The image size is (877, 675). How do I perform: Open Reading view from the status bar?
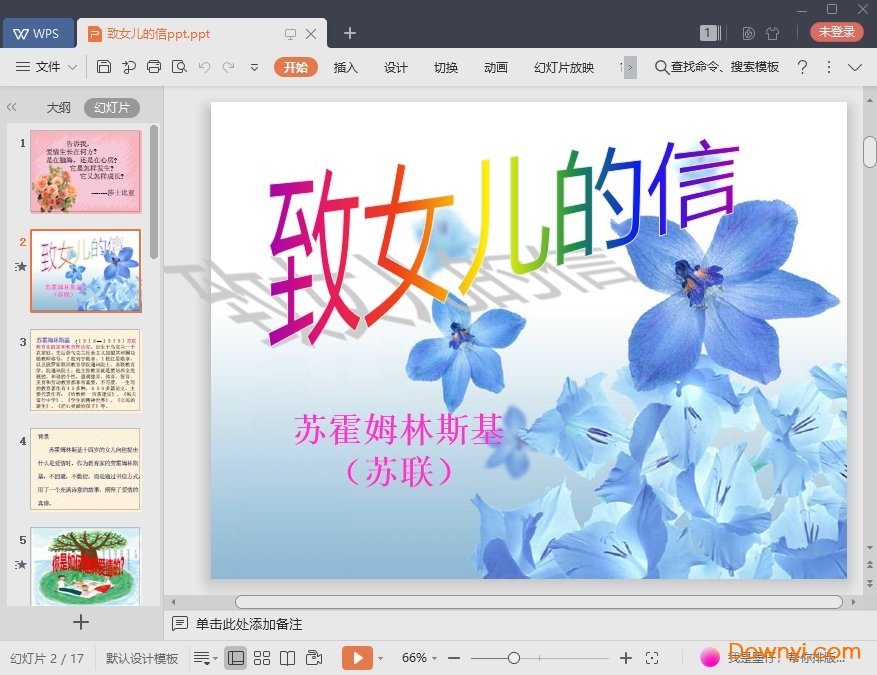pyautogui.click(x=288, y=657)
